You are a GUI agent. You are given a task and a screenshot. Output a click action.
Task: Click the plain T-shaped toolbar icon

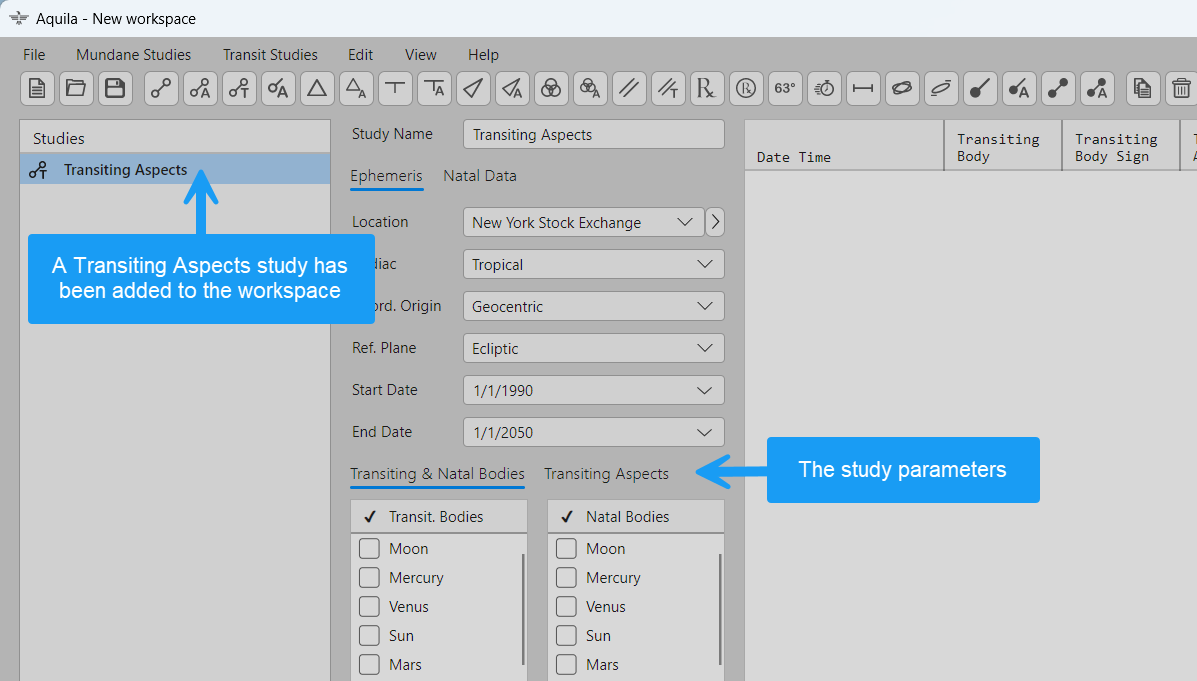(x=395, y=89)
